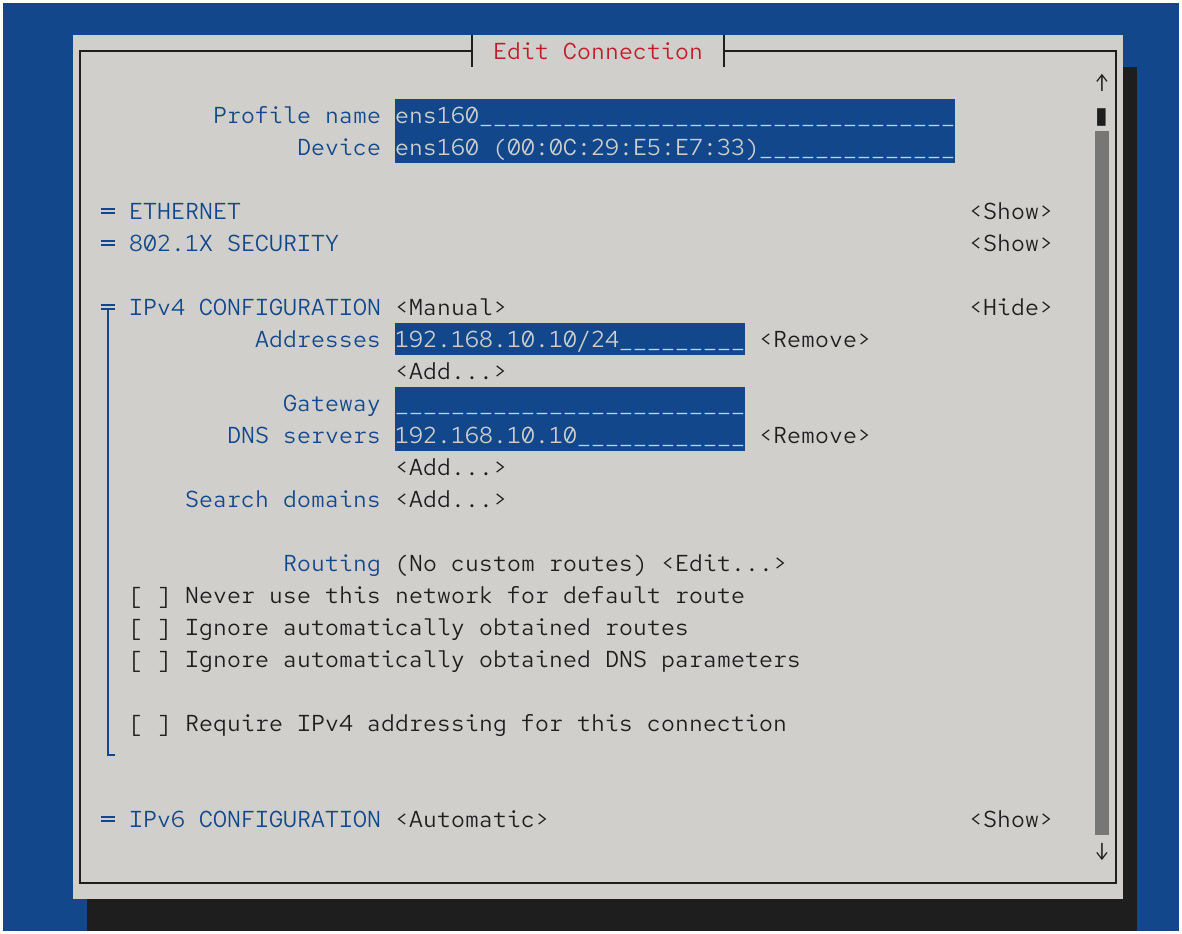Enable 'Require IPv4 addressing for this connection'
Screen dimensions: 1182x934
(150, 724)
